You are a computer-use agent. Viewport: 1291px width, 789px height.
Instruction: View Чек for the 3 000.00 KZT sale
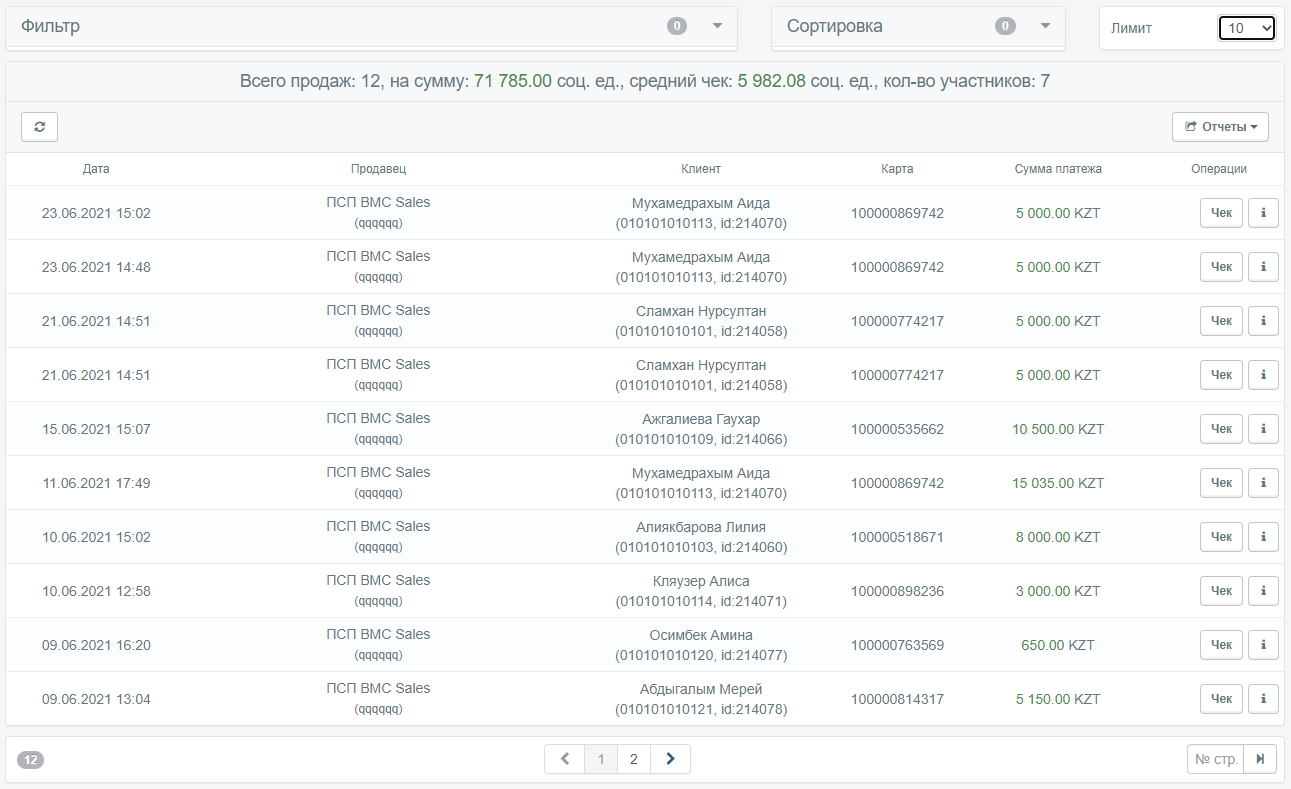pyautogui.click(x=1221, y=591)
